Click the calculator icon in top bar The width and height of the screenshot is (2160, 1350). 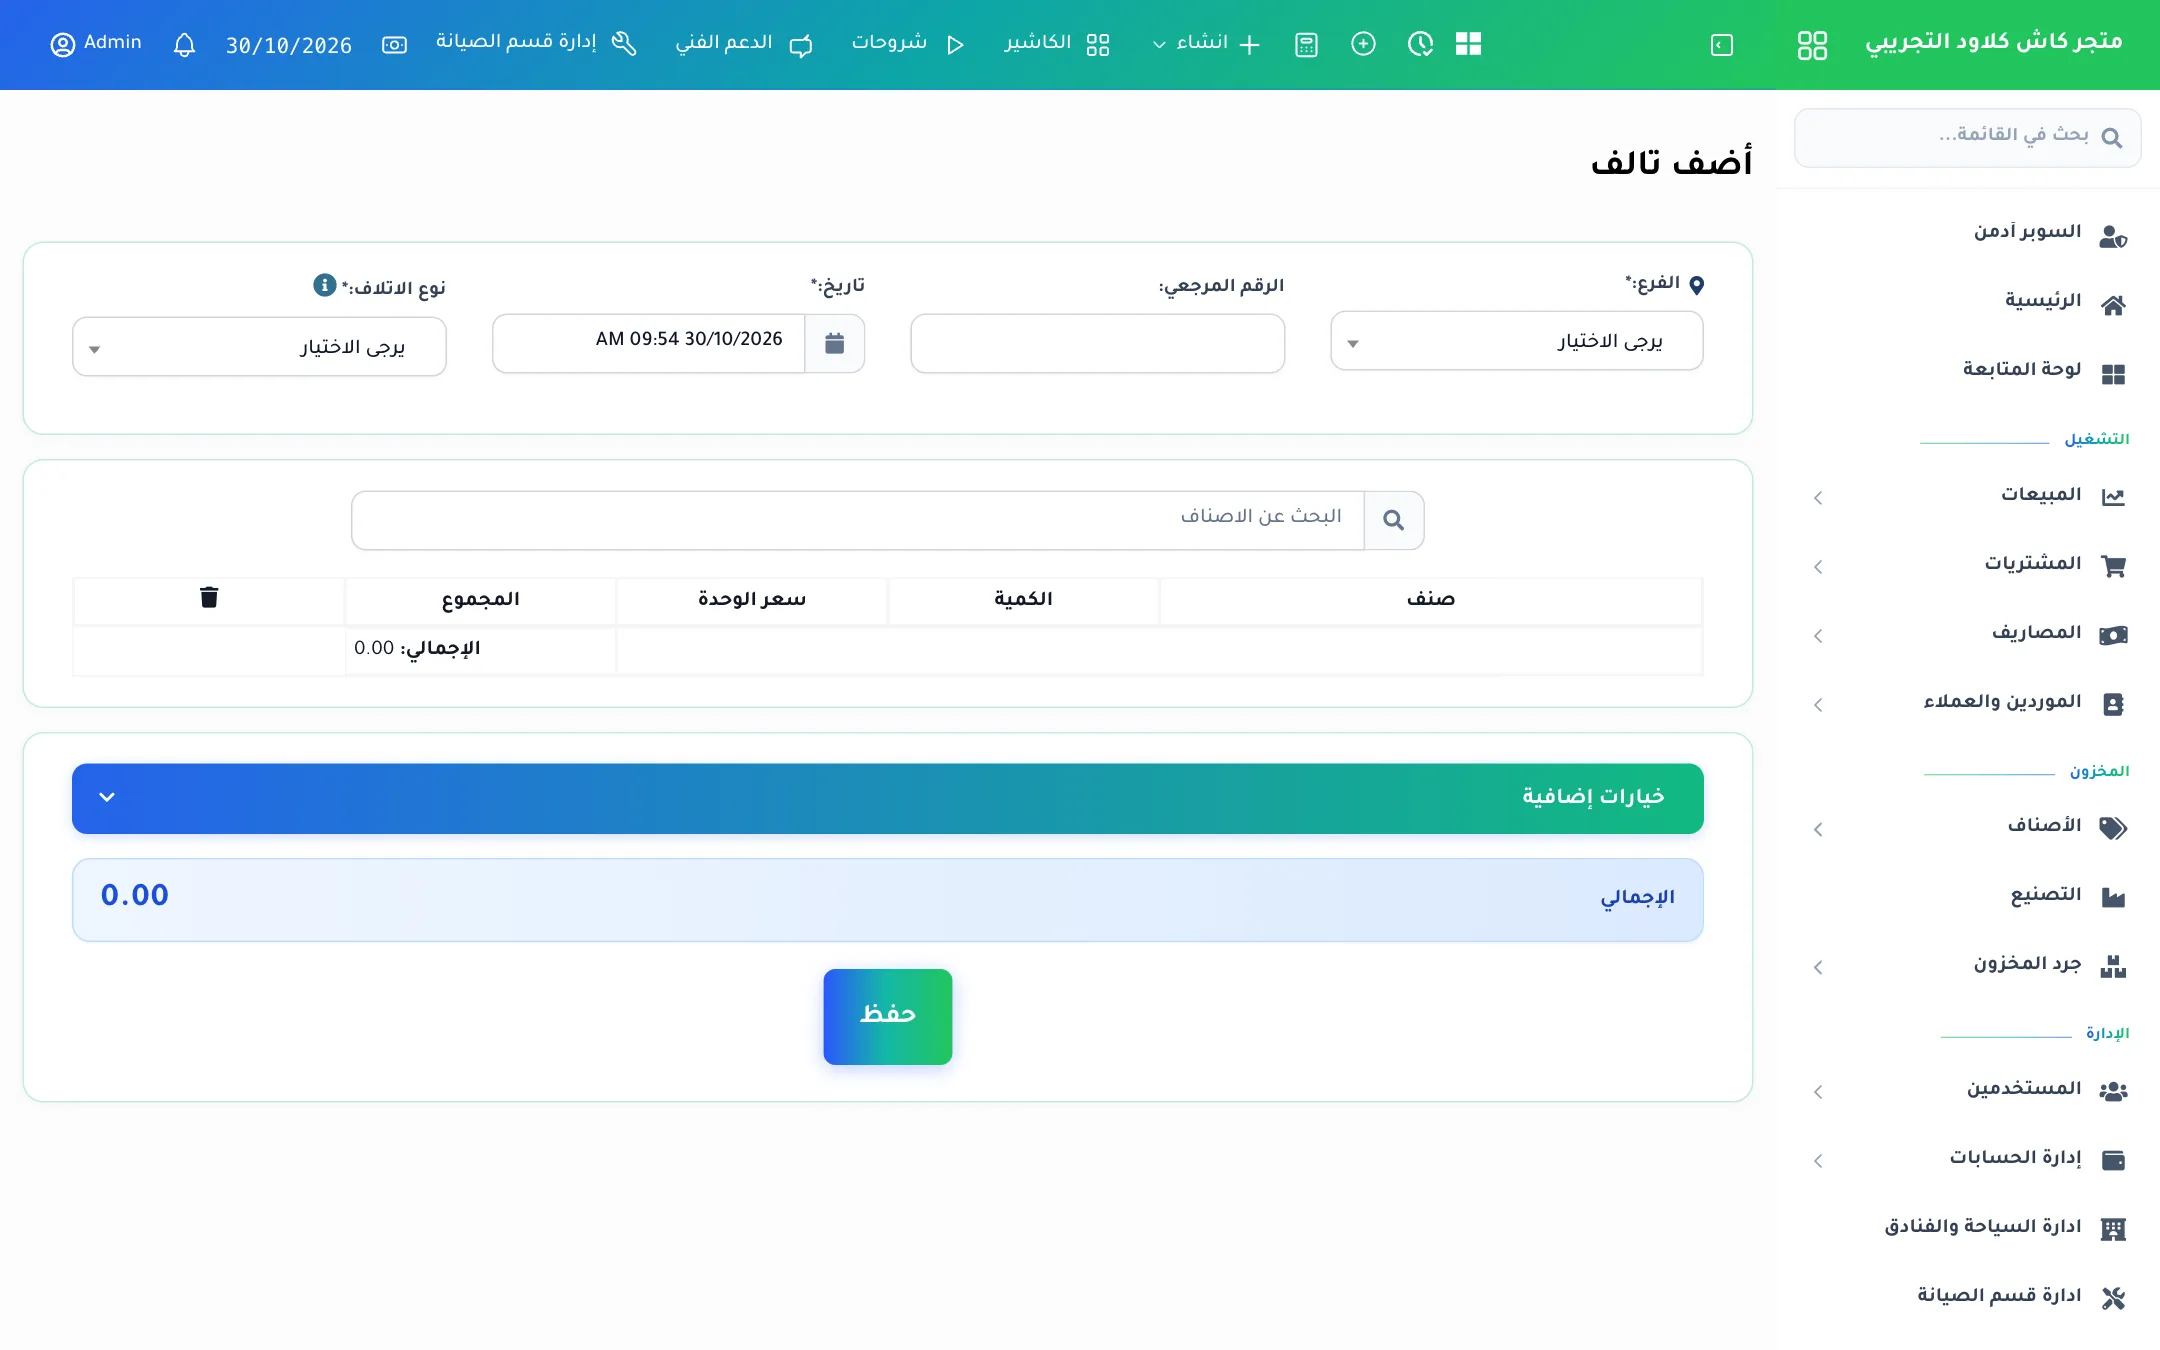pos(1306,45)
